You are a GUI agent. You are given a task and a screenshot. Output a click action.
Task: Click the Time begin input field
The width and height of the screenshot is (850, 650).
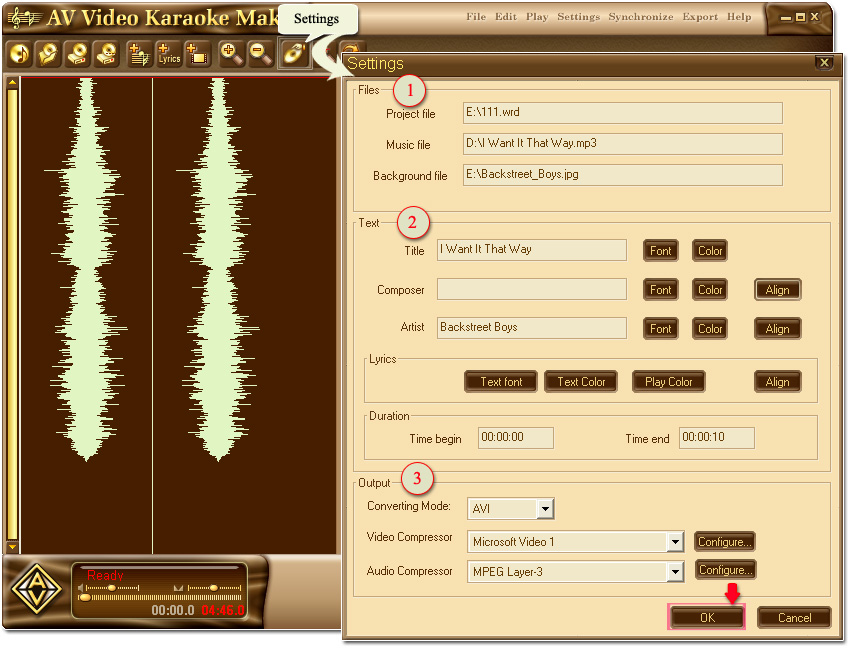[515, 437]
